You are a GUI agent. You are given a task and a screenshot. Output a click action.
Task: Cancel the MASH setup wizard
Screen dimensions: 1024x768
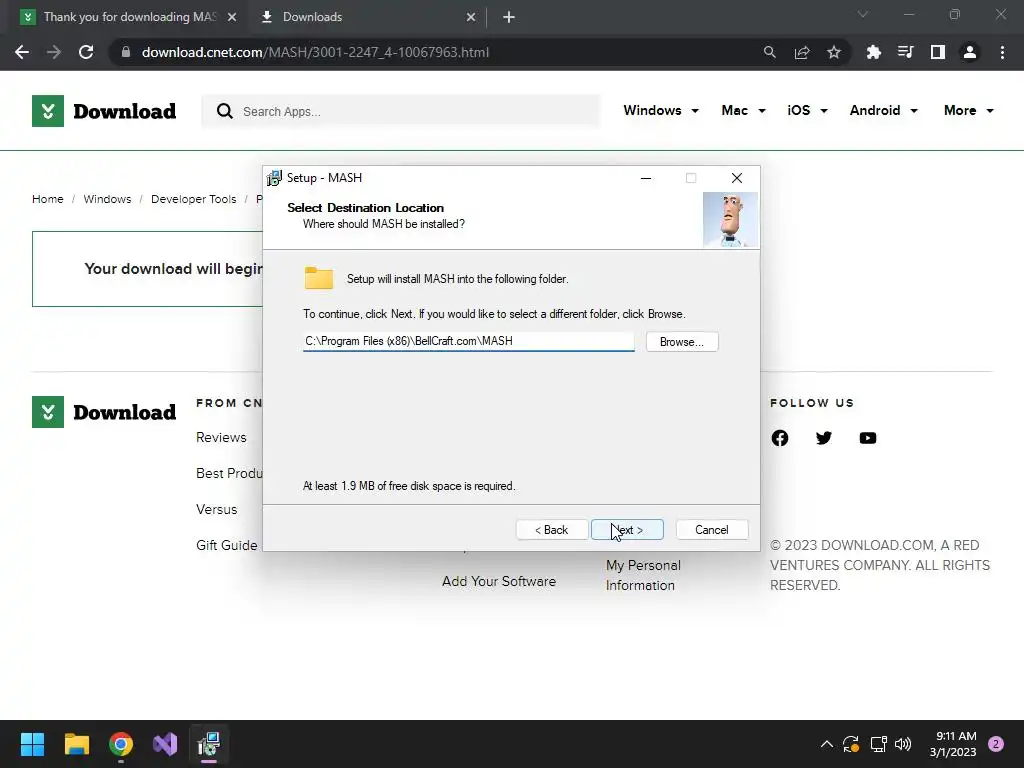[x=712, y=530]
